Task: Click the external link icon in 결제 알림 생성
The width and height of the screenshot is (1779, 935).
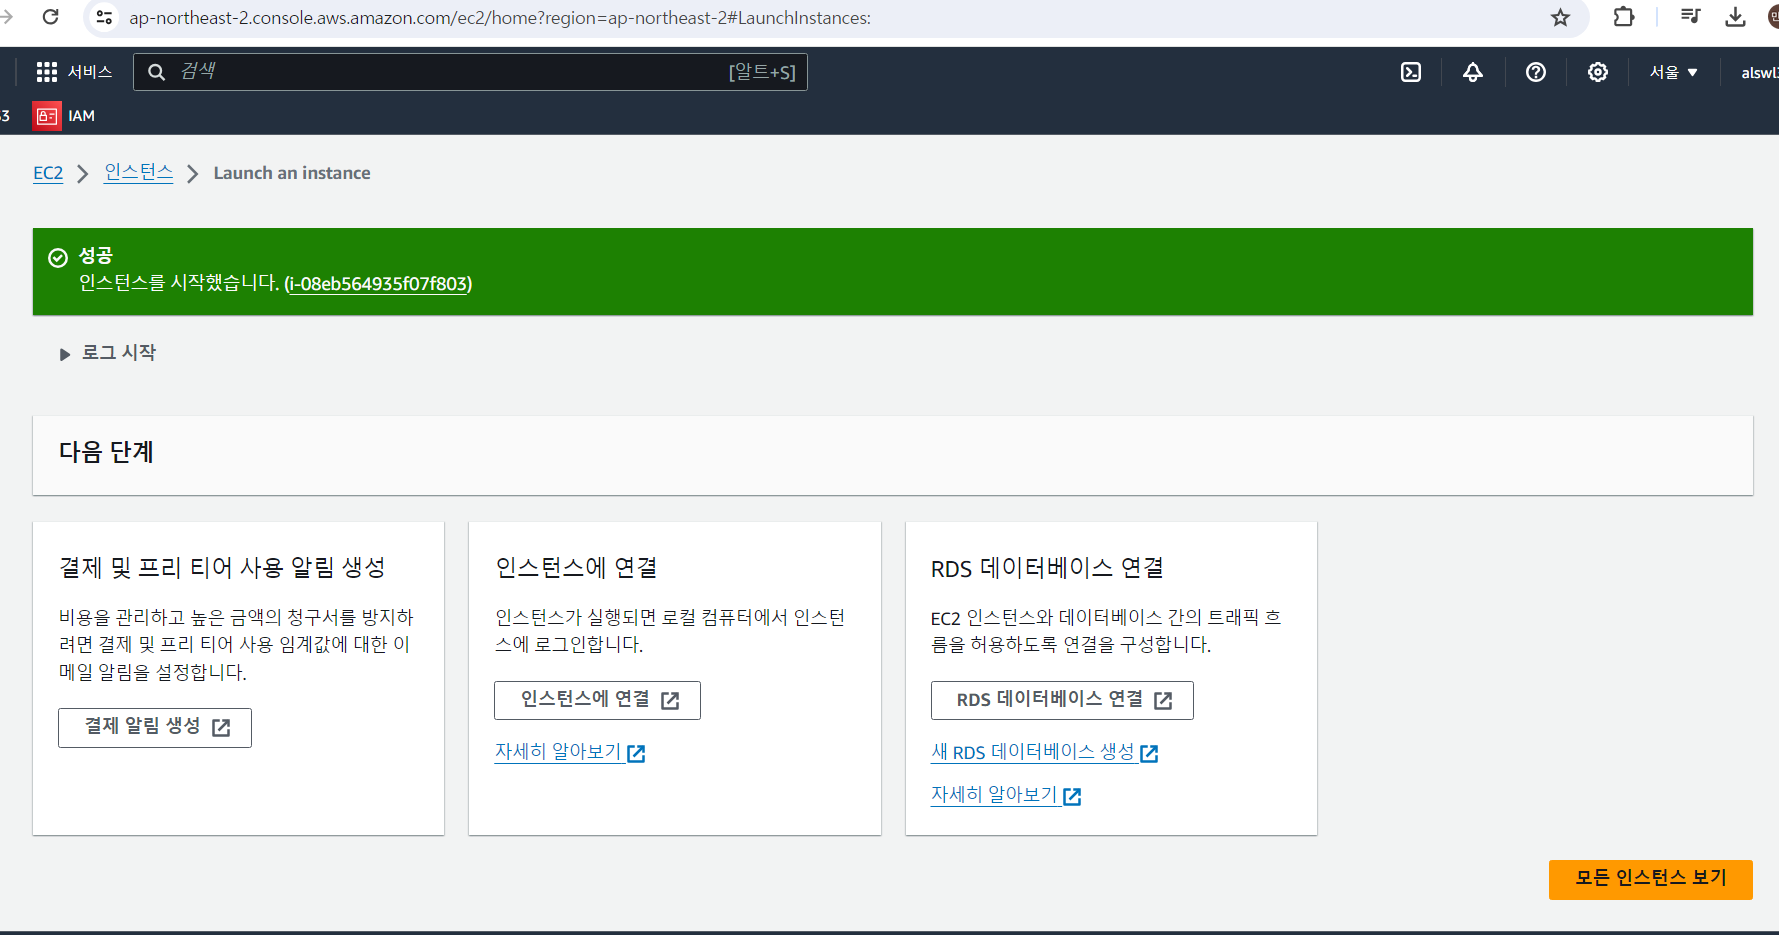Action: (222, 728)
